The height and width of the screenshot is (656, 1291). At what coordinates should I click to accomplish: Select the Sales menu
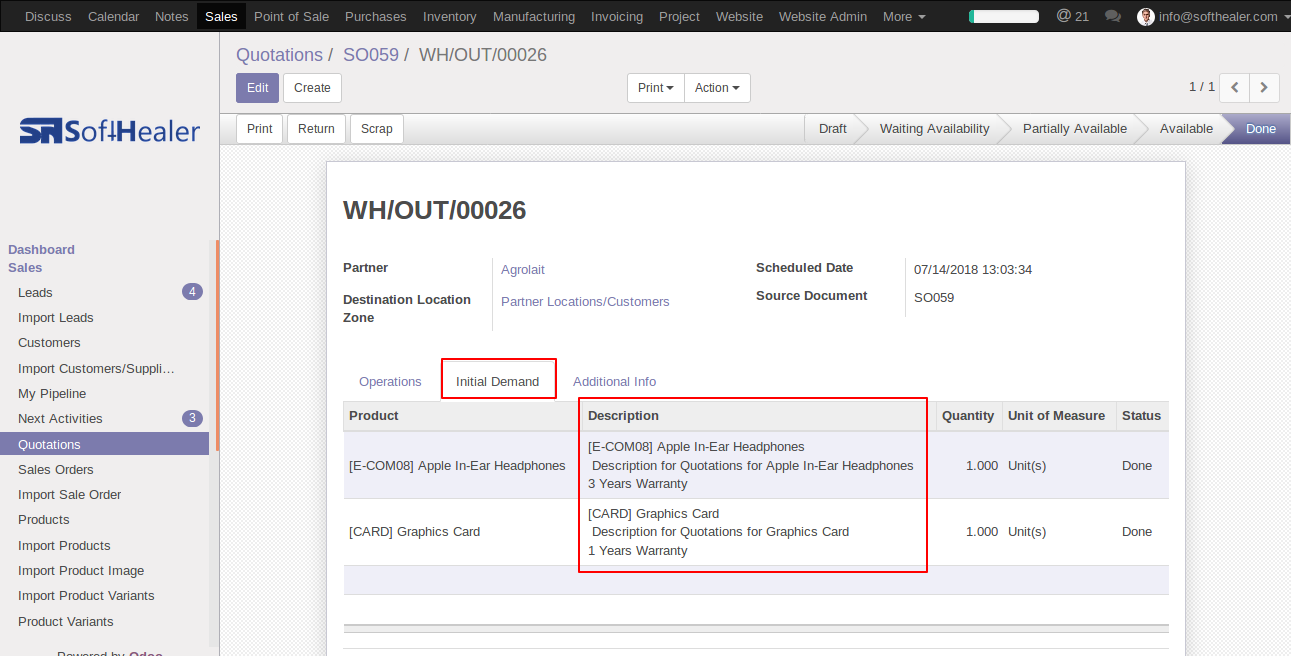click(x=221, y=16)
